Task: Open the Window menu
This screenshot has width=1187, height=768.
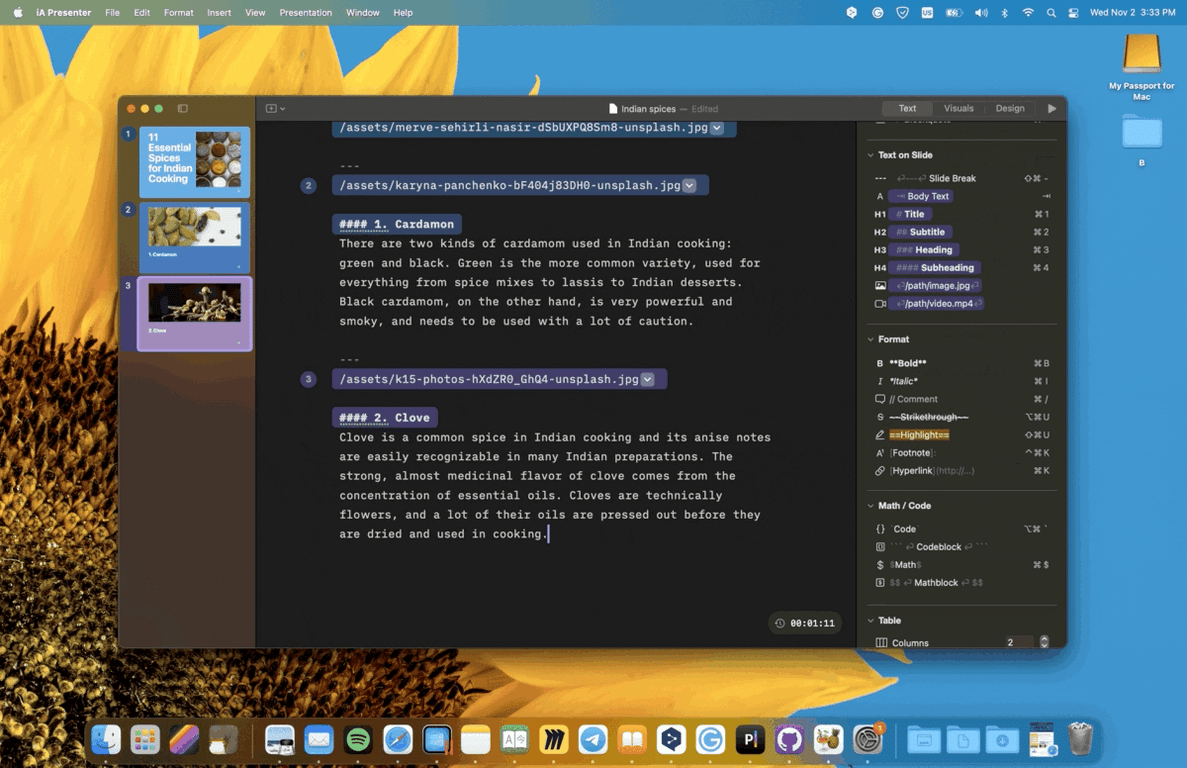Action: 363,12
